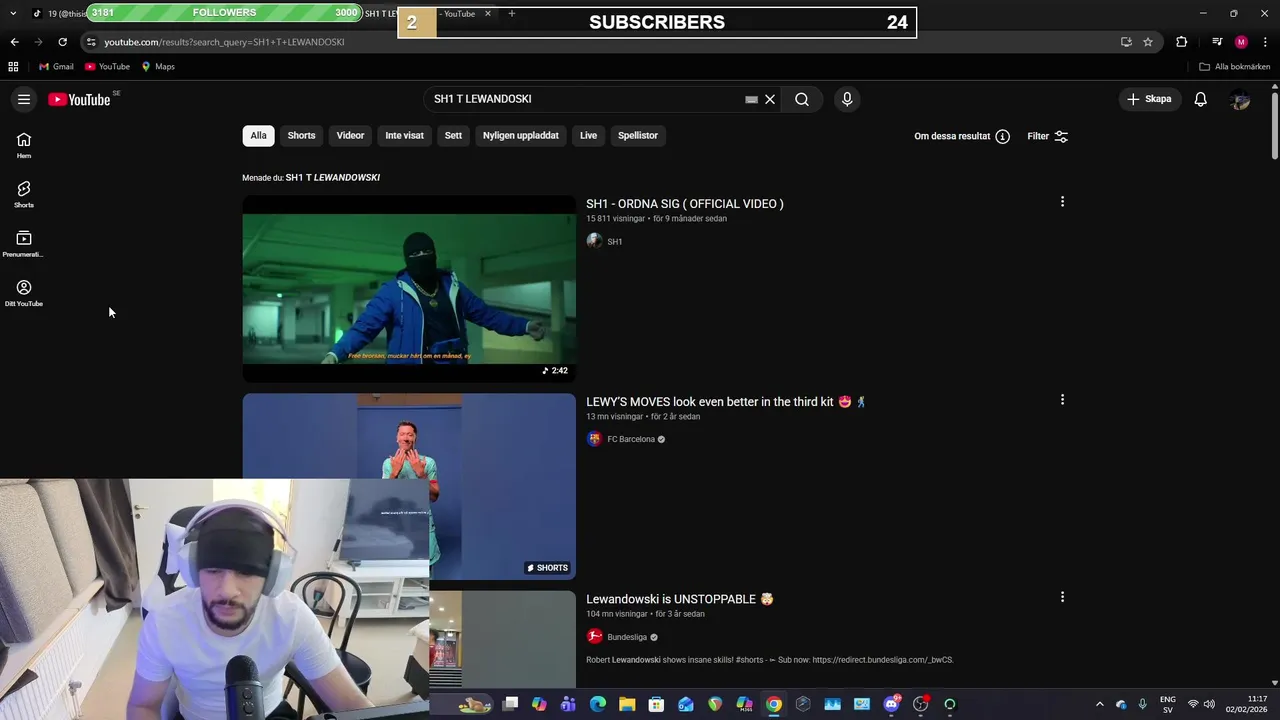Click the browser address bar
The height and width of the screenshot is (720, 1280).
click(600, 42)
